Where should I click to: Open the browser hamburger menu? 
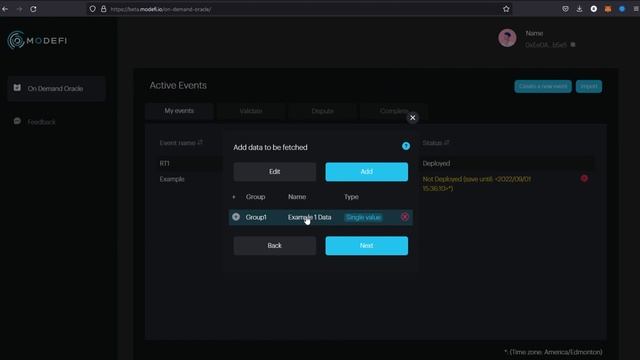pos(636,9)
